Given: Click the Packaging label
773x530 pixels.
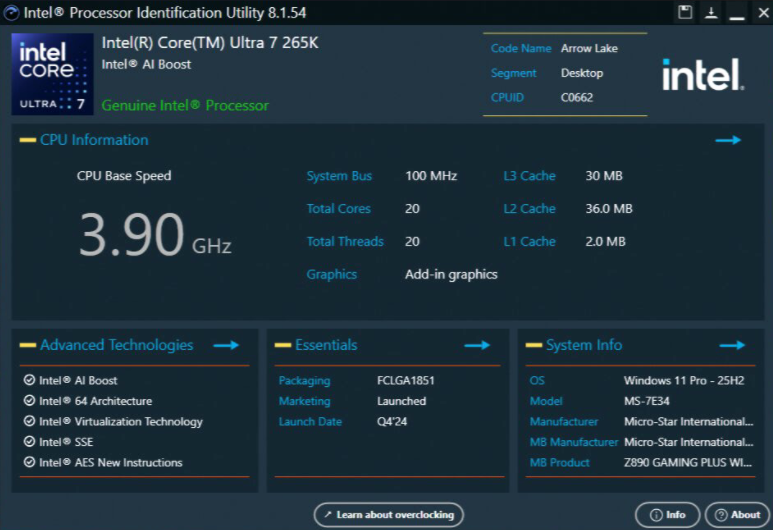Looking at the screenshot, I should (305, 381).
